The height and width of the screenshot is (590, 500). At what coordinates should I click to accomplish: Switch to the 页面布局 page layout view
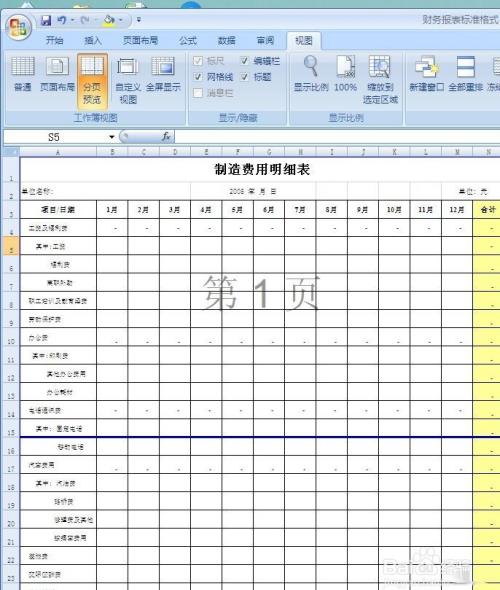57,74
